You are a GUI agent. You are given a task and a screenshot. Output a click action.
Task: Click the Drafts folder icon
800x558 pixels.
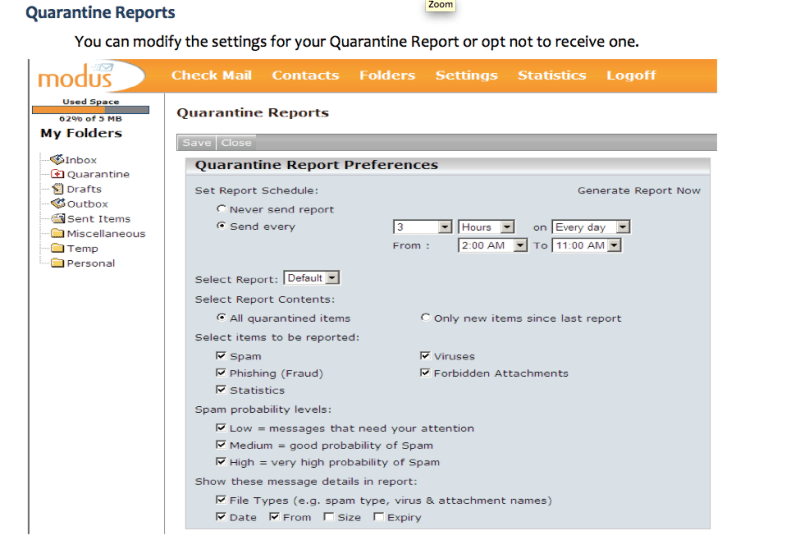pos(58,189)
